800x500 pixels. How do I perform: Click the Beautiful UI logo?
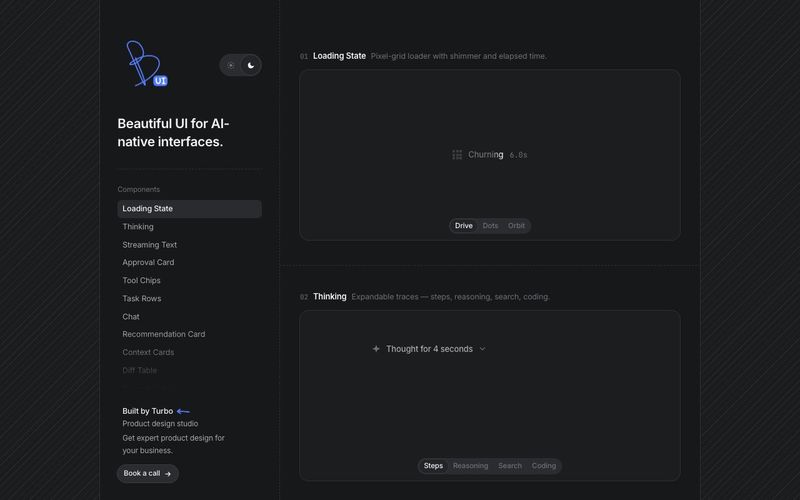147,64
